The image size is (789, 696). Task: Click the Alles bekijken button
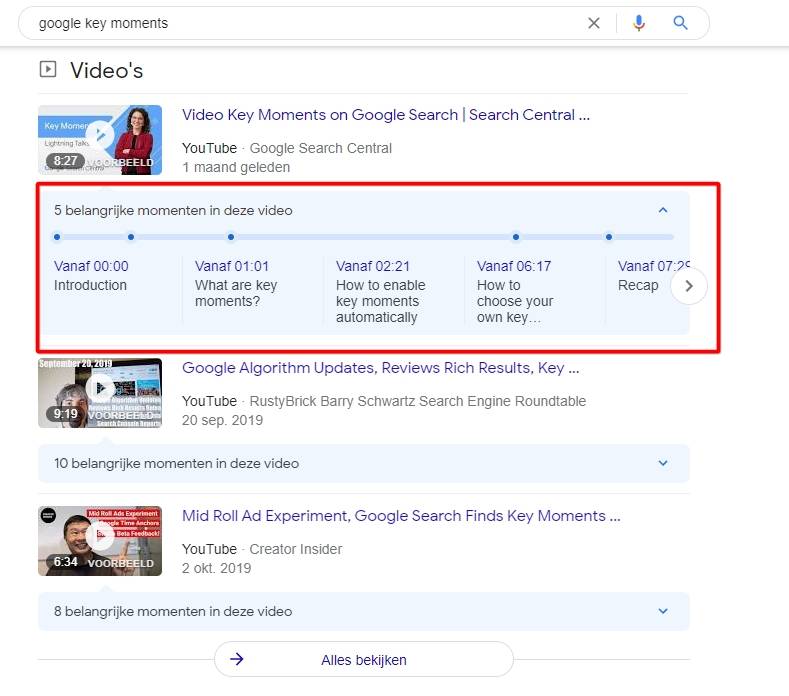pos(364,659)
